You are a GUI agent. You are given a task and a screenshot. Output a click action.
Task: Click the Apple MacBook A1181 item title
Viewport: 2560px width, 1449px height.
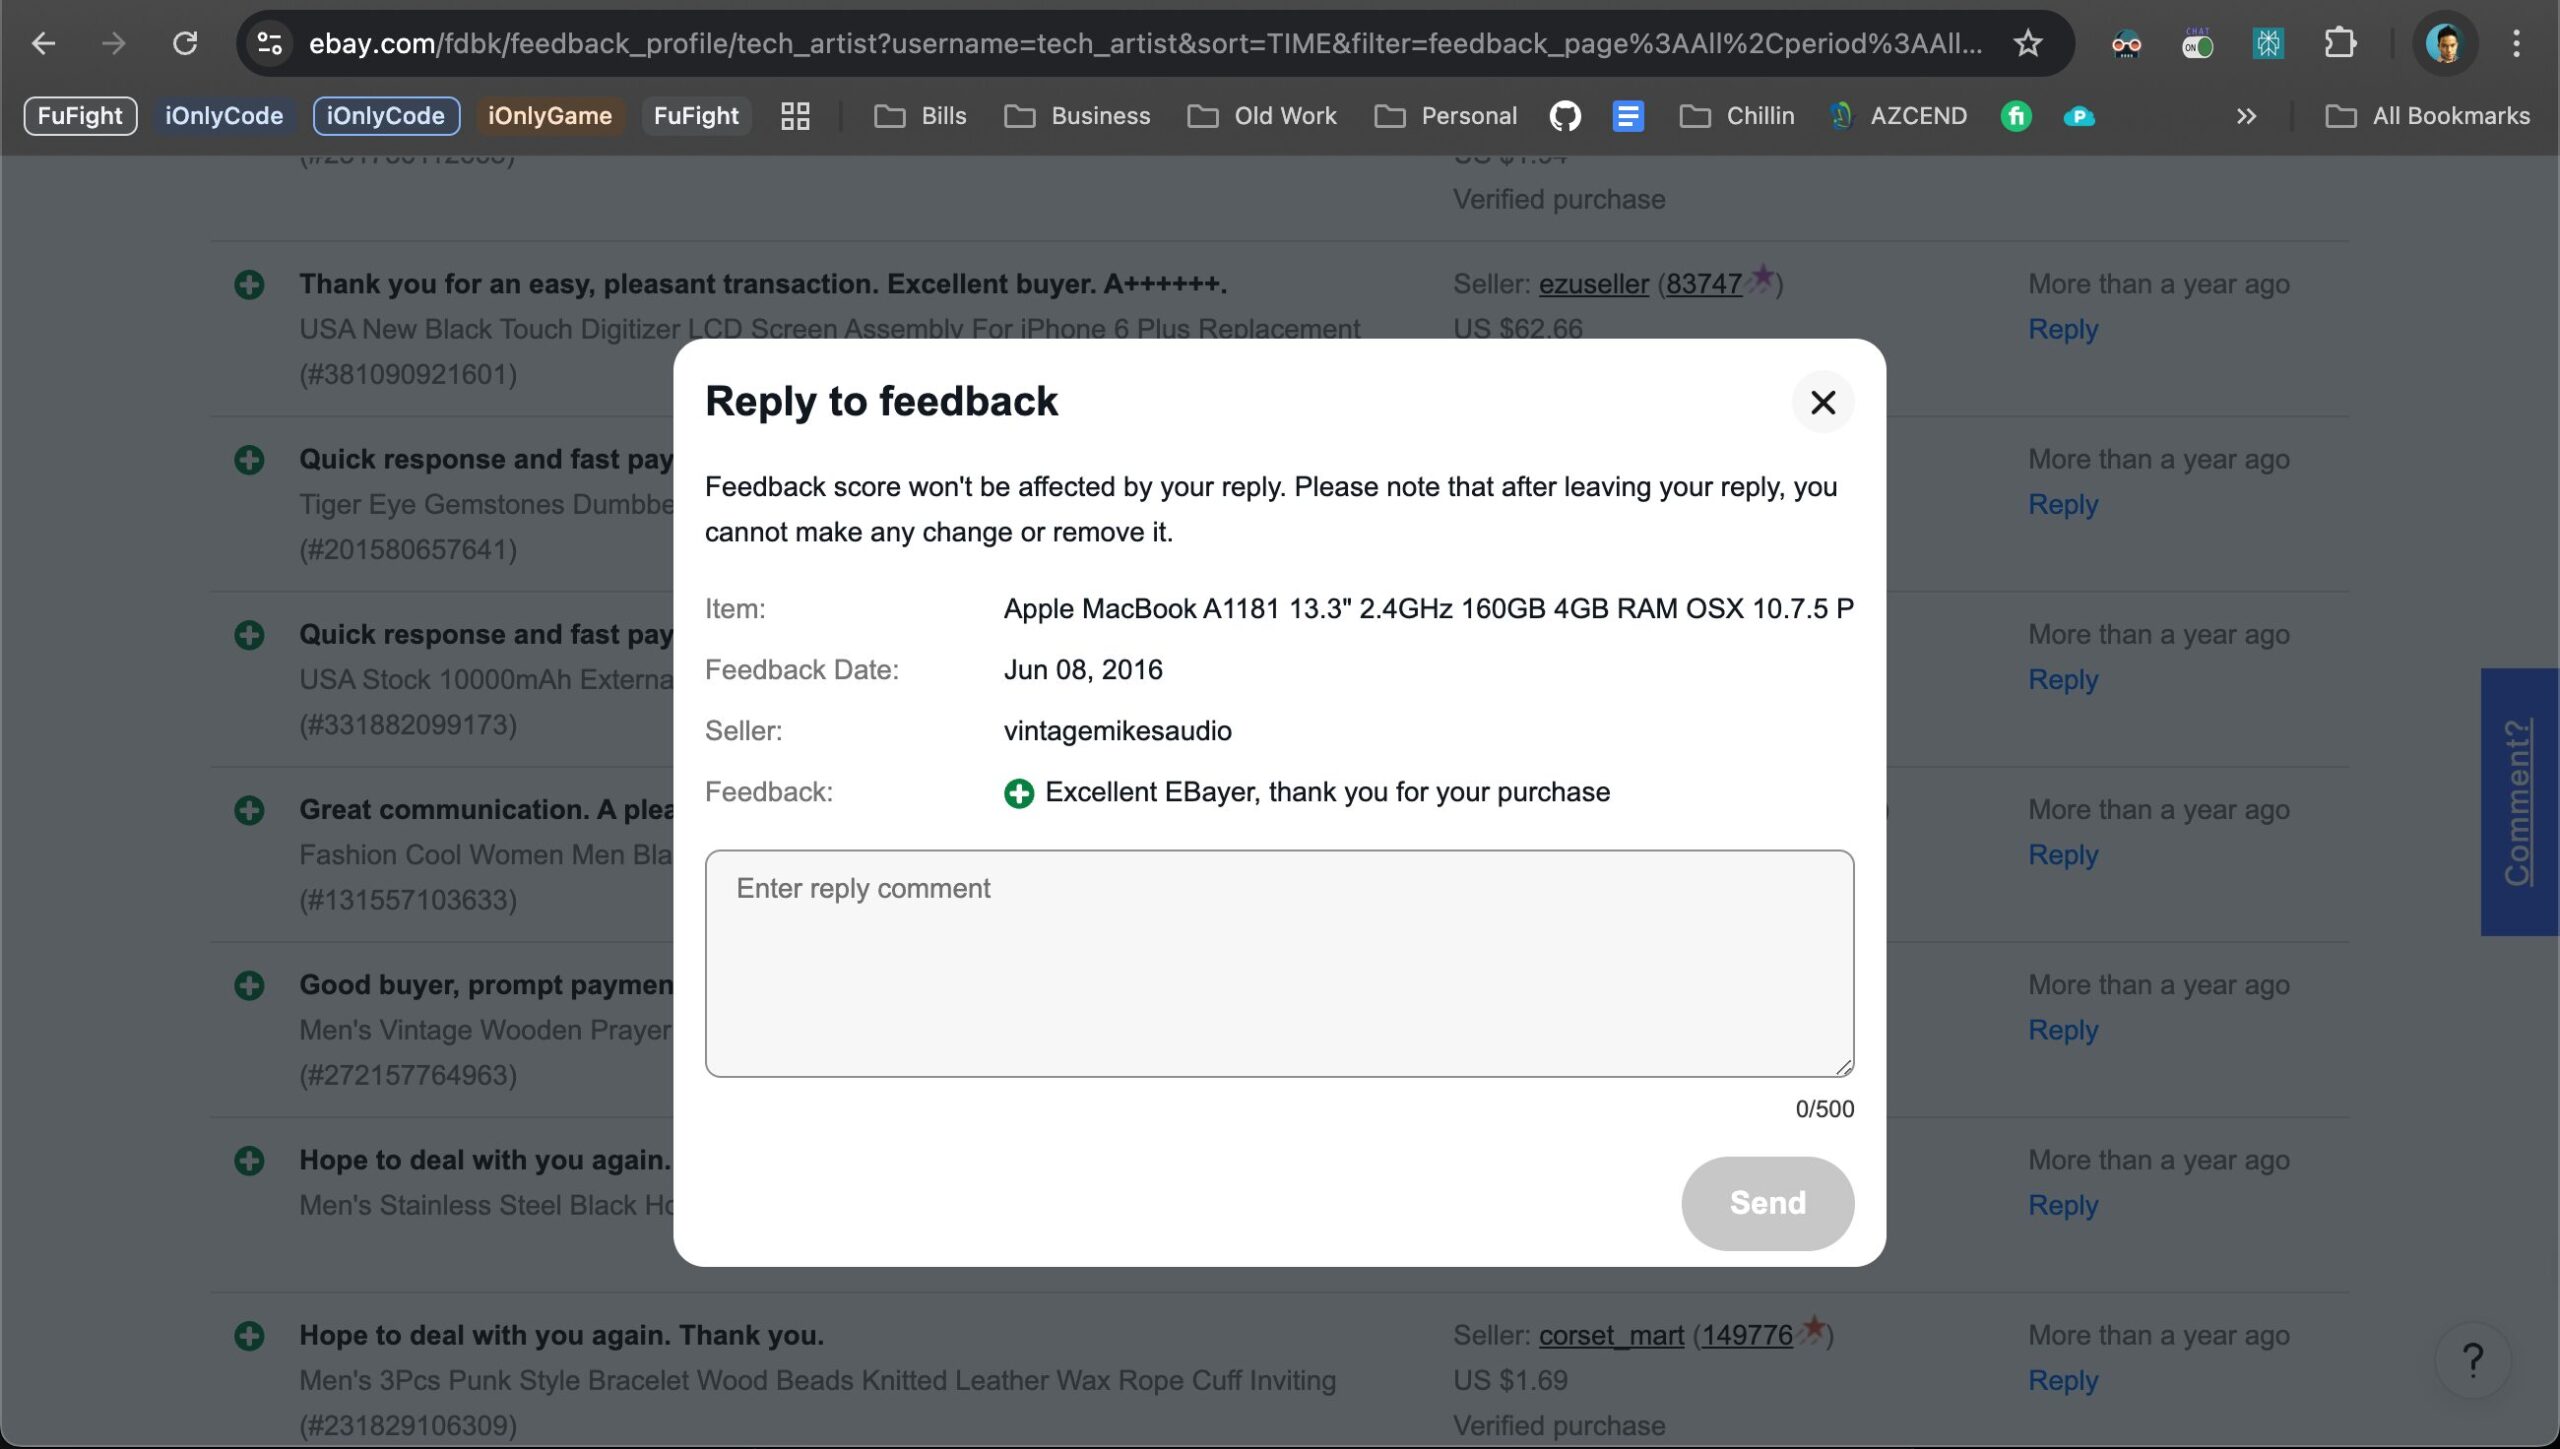(x=1428, y=609)
